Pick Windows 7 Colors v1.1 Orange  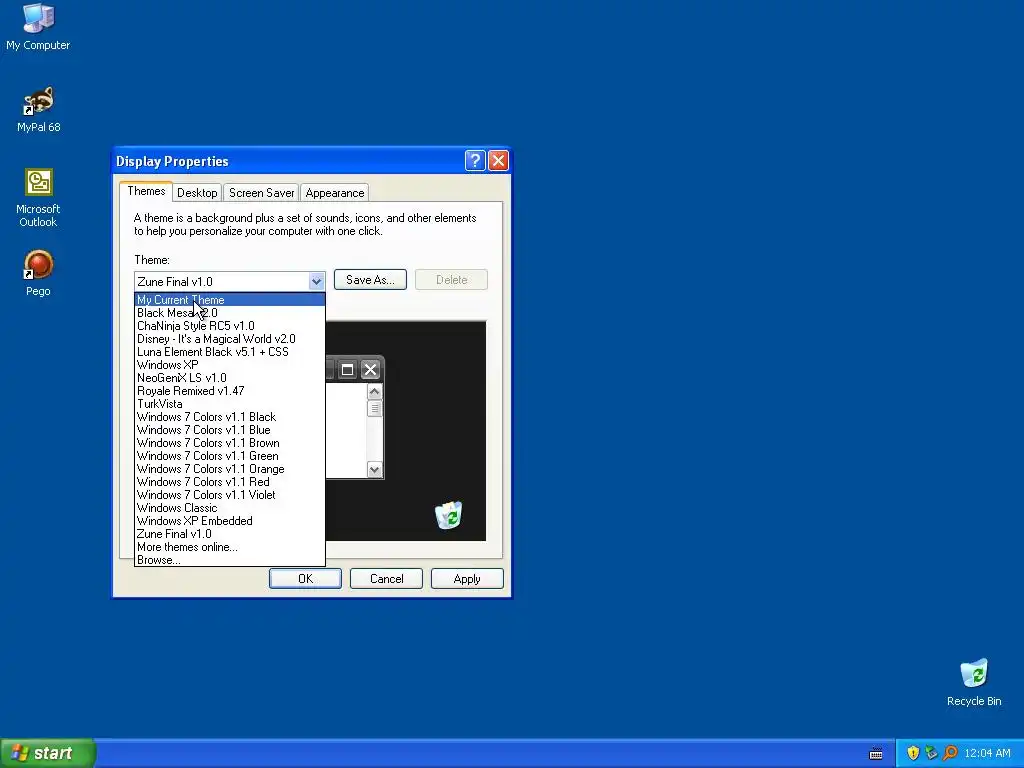point(230,470)
